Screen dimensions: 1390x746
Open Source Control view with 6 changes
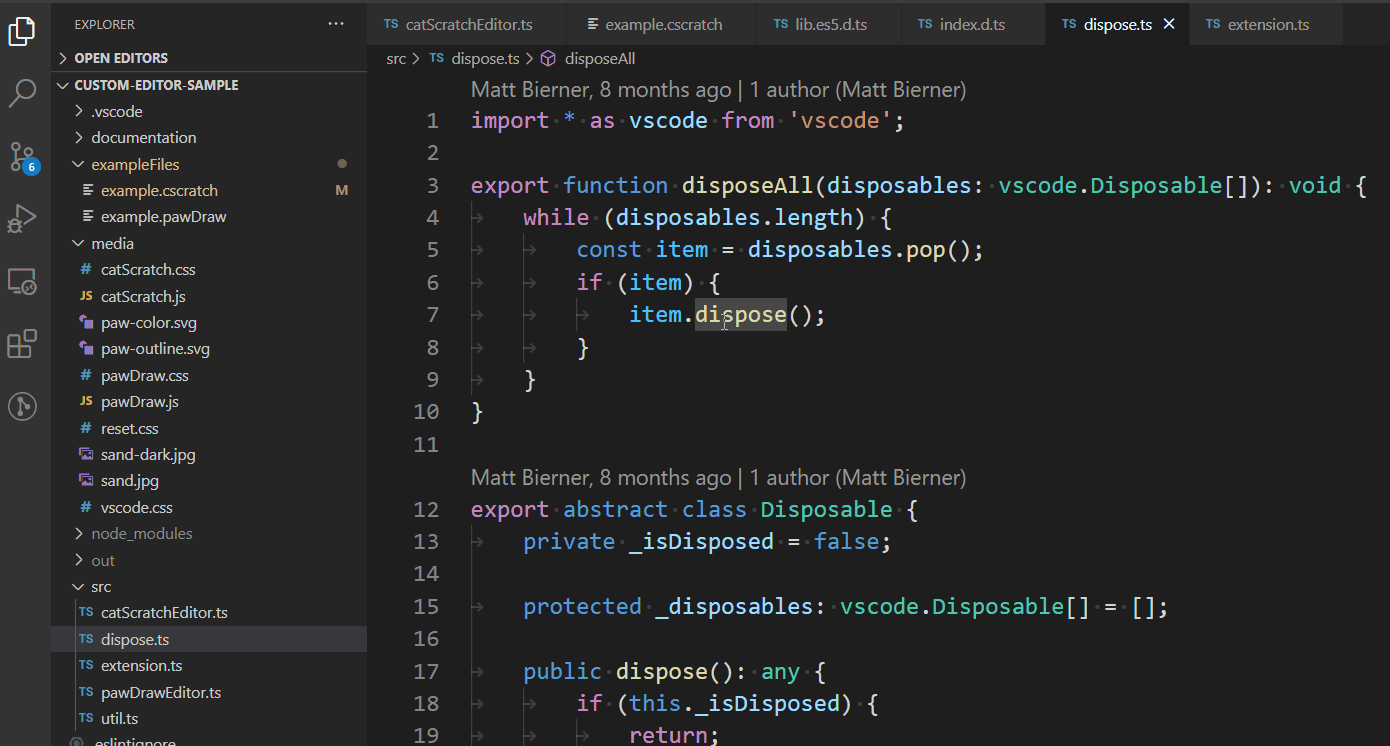23,157
